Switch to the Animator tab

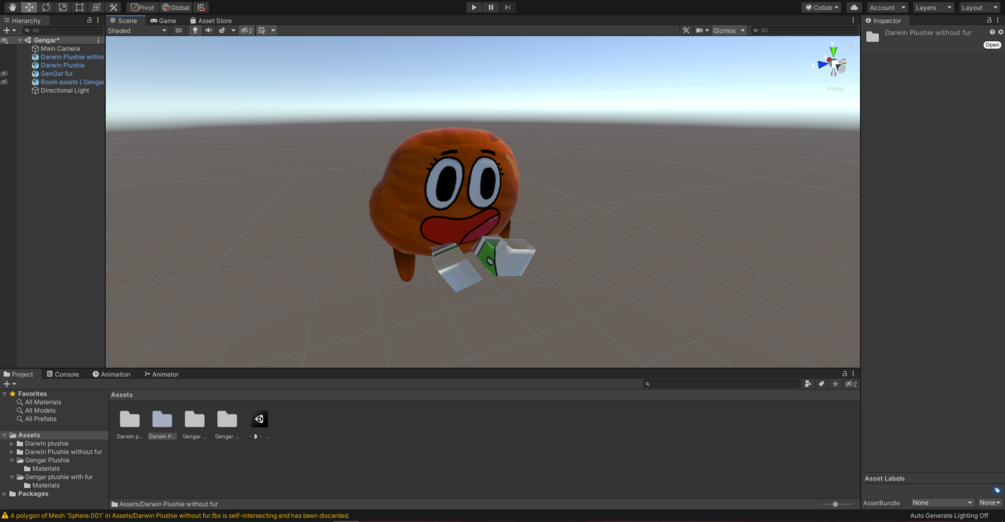(162, 374)
